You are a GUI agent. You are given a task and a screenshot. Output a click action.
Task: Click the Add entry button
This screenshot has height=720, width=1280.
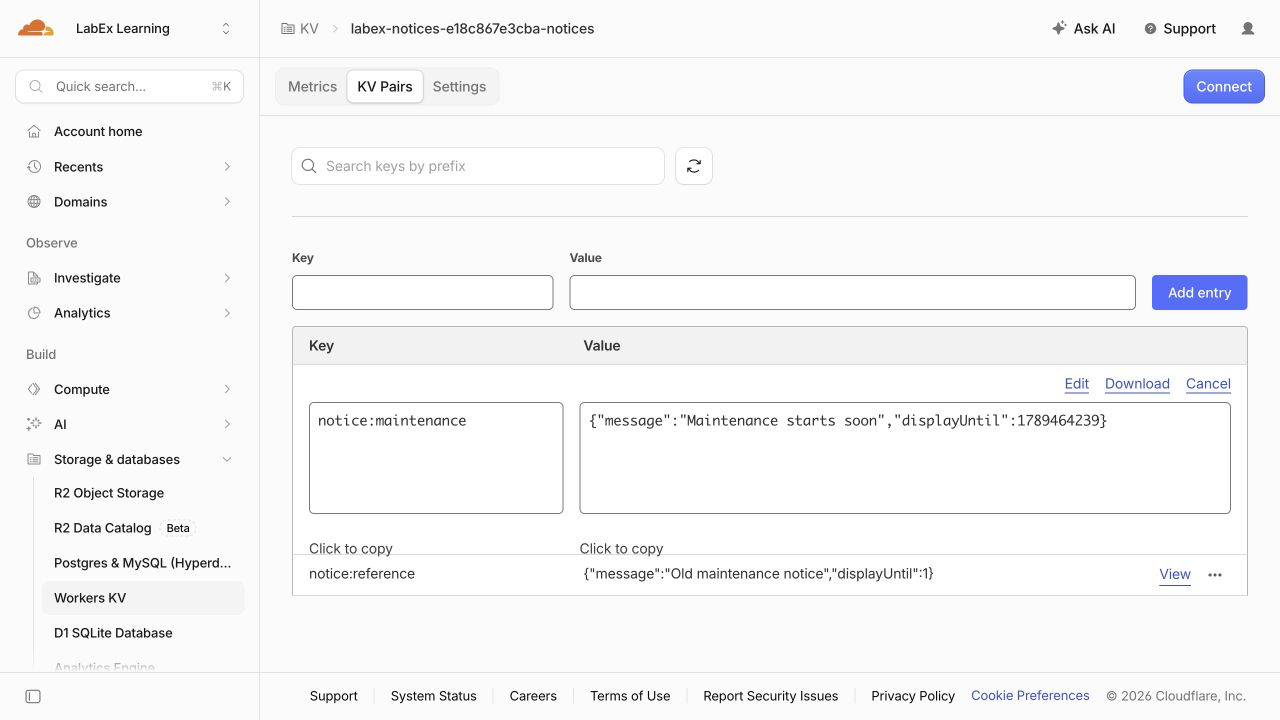point(1200,292)
